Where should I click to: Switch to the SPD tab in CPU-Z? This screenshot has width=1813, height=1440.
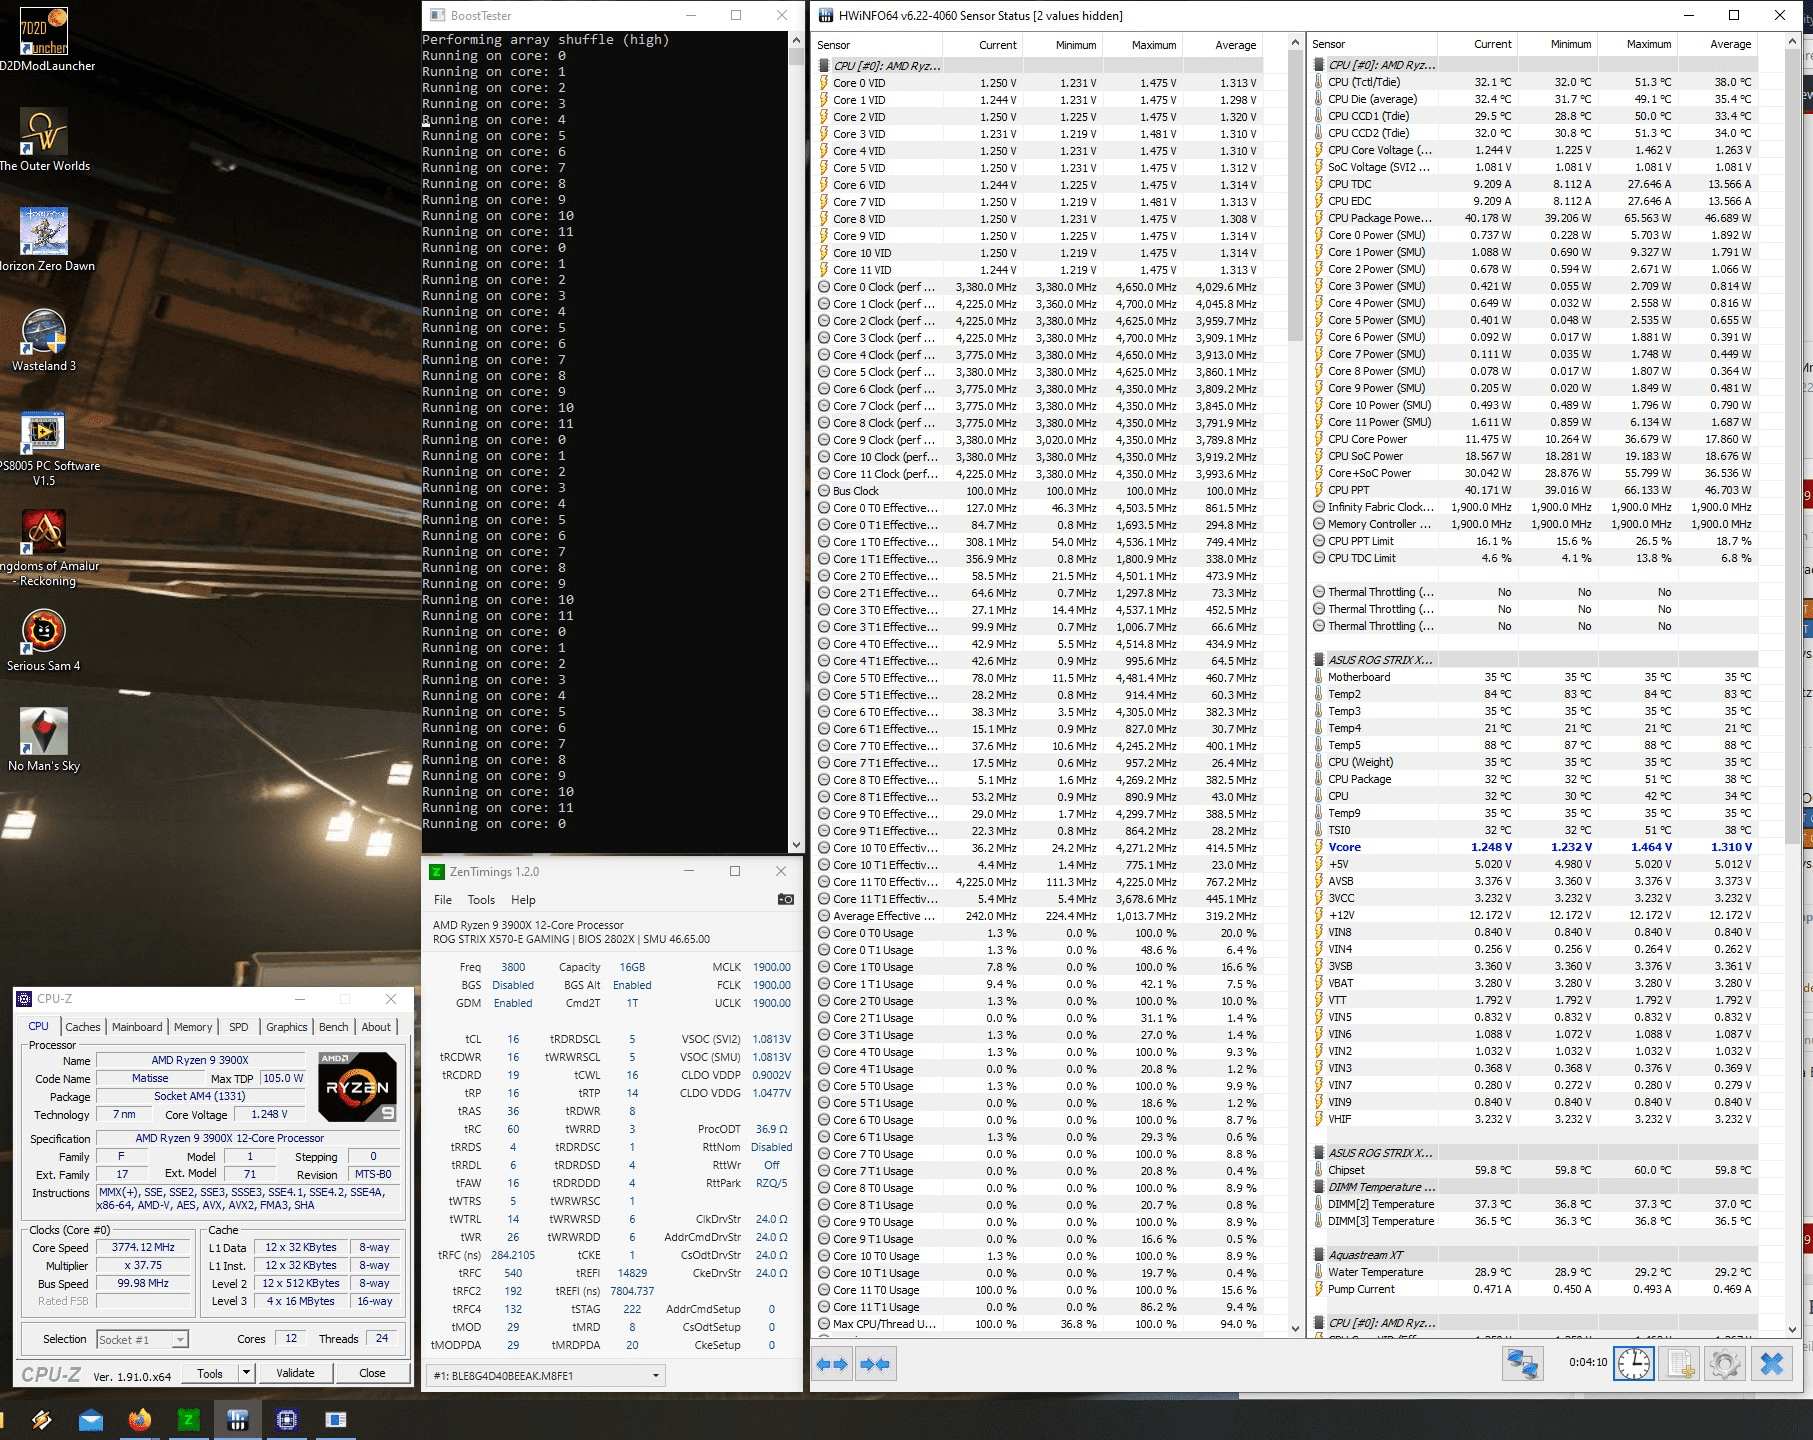click(239, 1027)
